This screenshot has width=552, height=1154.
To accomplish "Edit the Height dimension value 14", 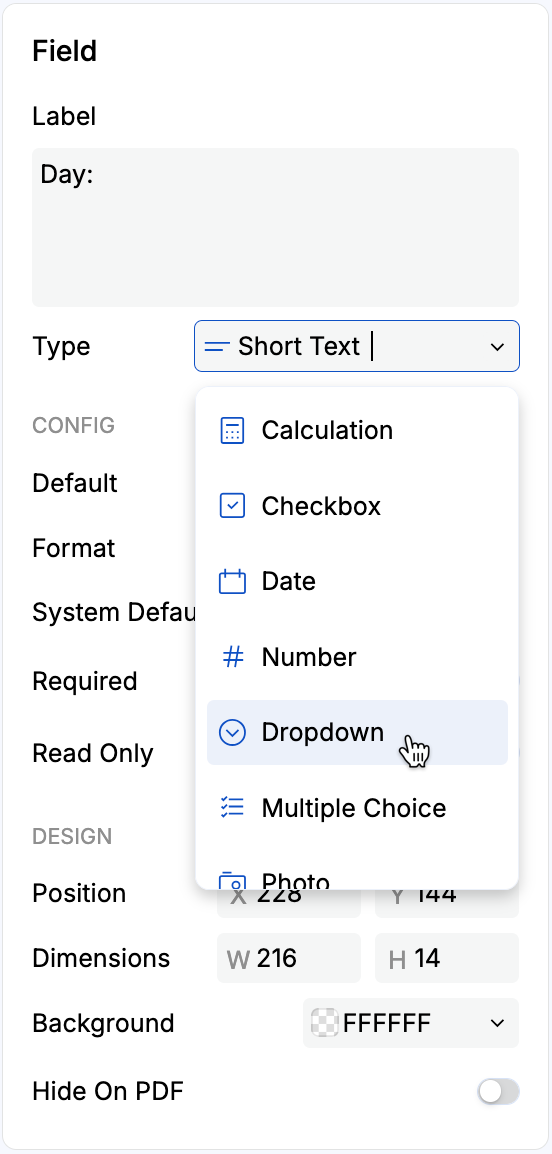I will click(x=447, y=958).
